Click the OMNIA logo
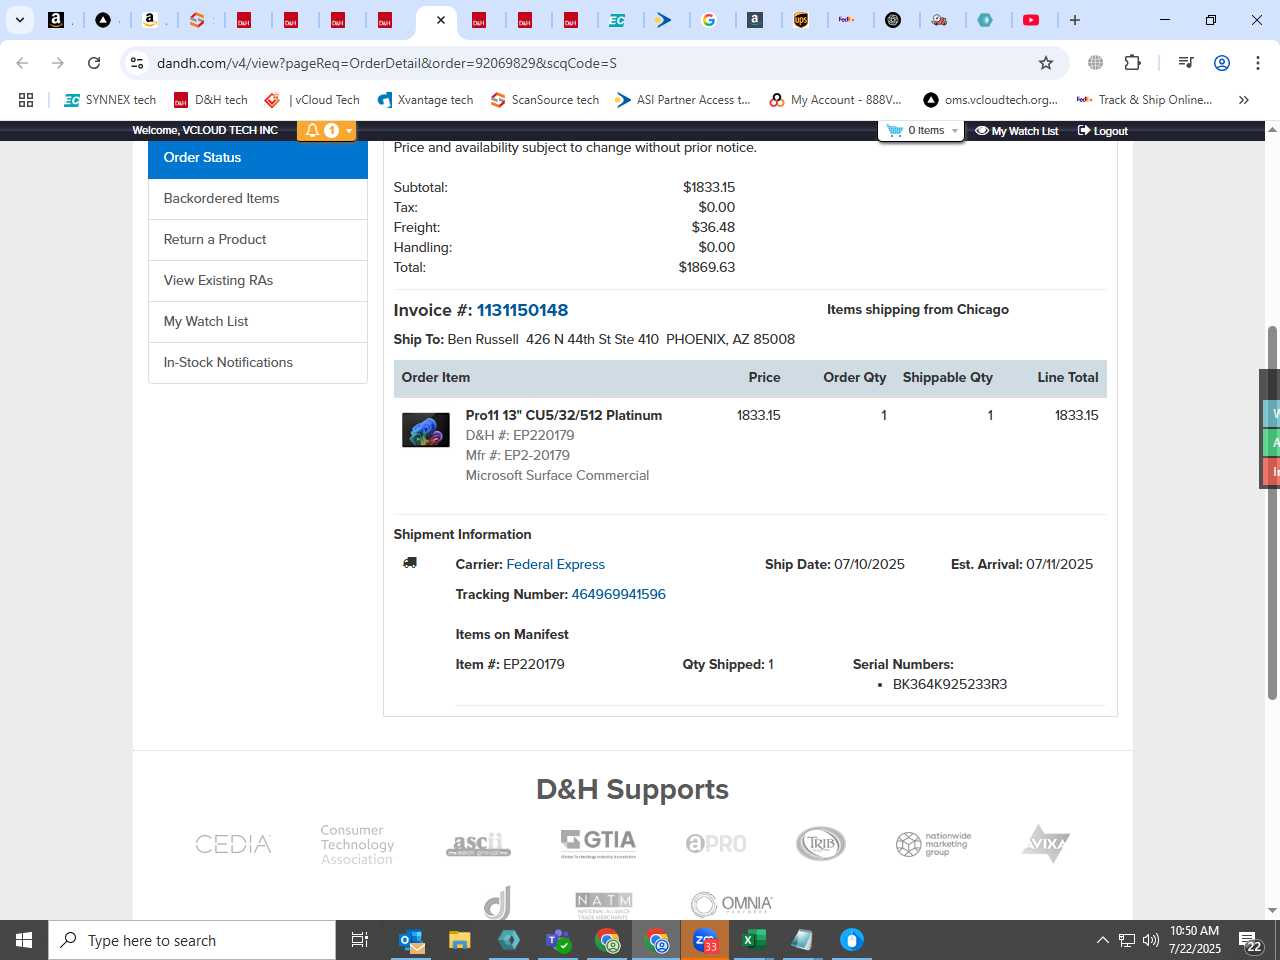The width and height of the screenshot is (1280, 960). (x=732, y=904)
